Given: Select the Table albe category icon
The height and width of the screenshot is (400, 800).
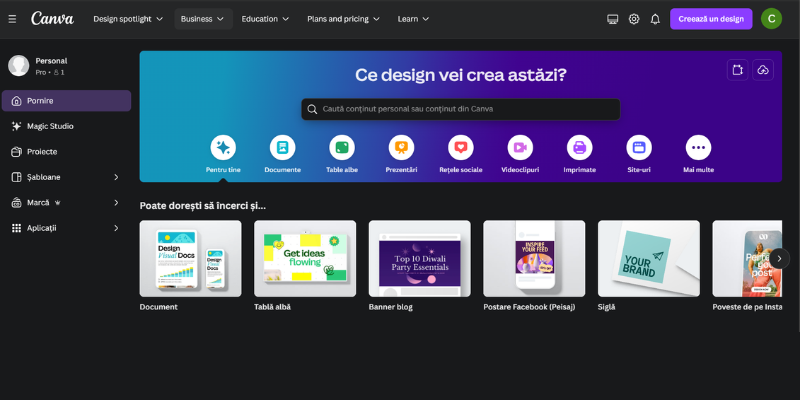Looking at the screenshot, I should pos(342,147).
